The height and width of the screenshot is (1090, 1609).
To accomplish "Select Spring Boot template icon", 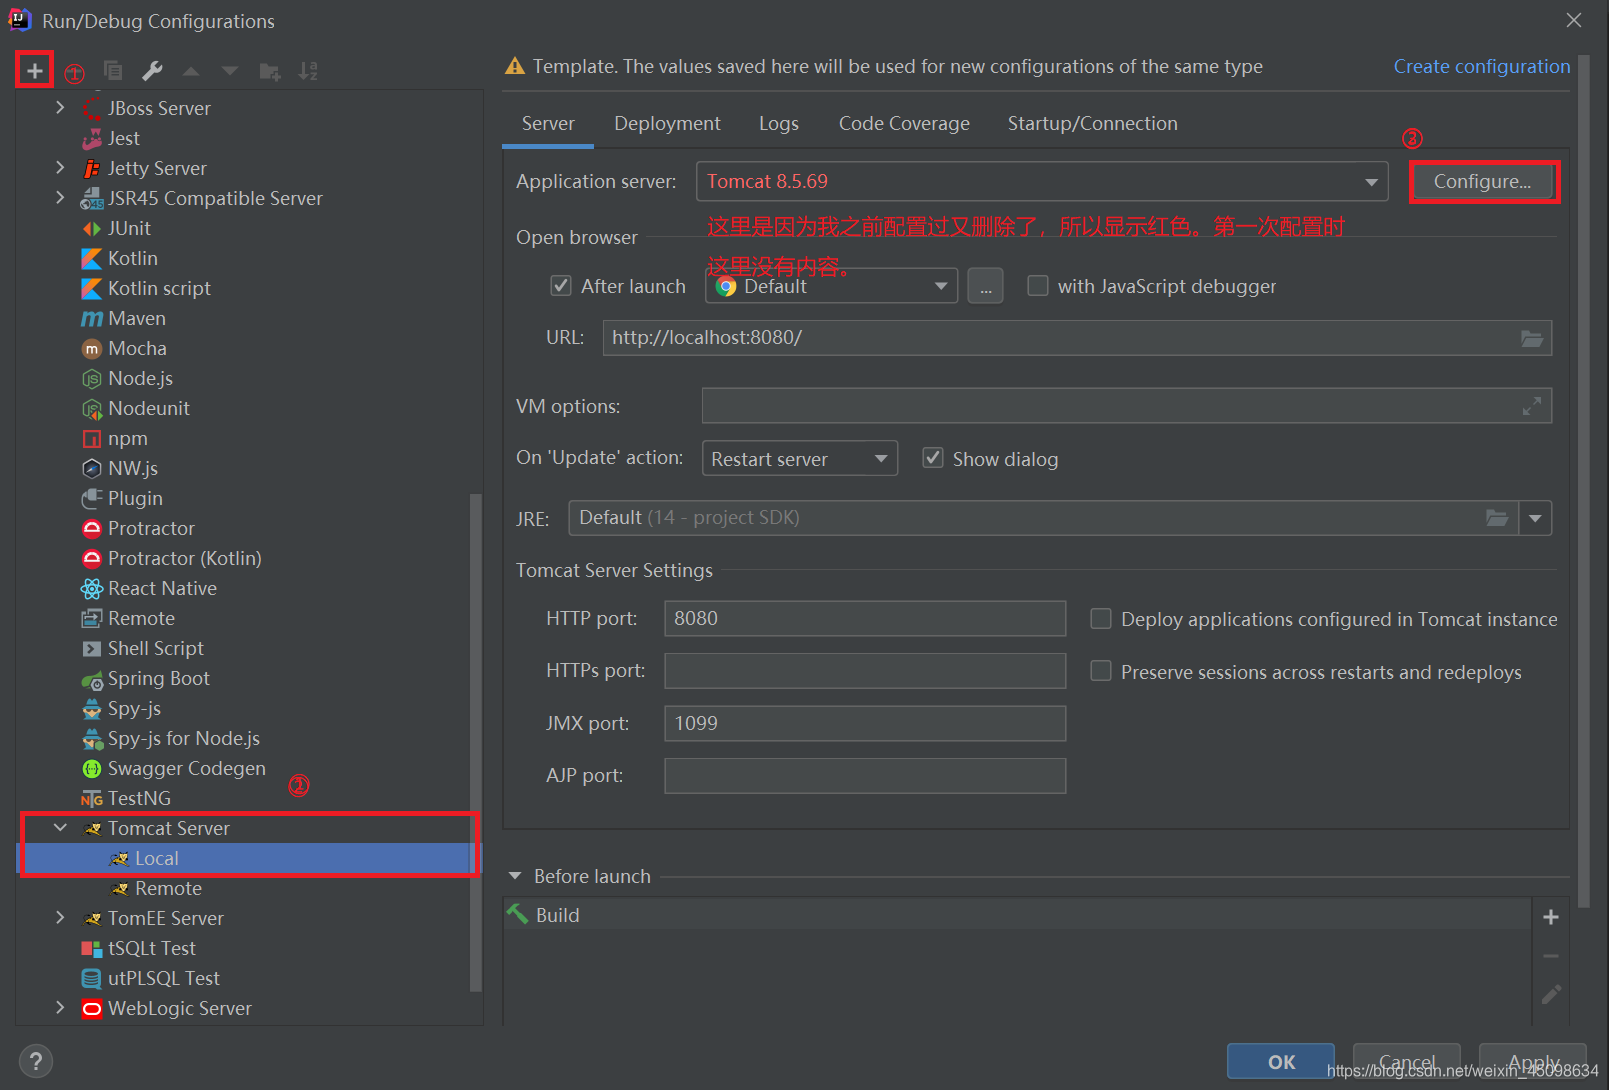I will pyautogui.click(x=92, y=679).
